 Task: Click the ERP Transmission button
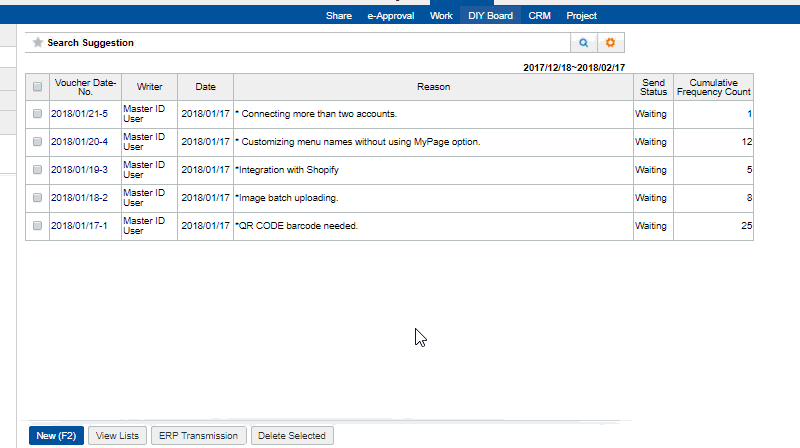pyautogui.click(x=198, y=436)
